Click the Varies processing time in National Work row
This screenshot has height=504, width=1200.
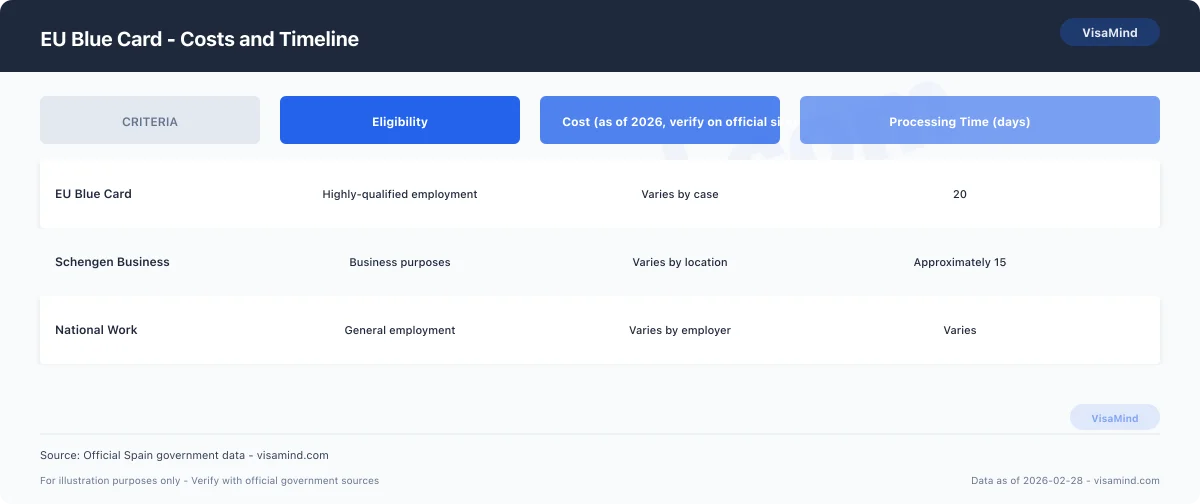[x=960, y=330]
